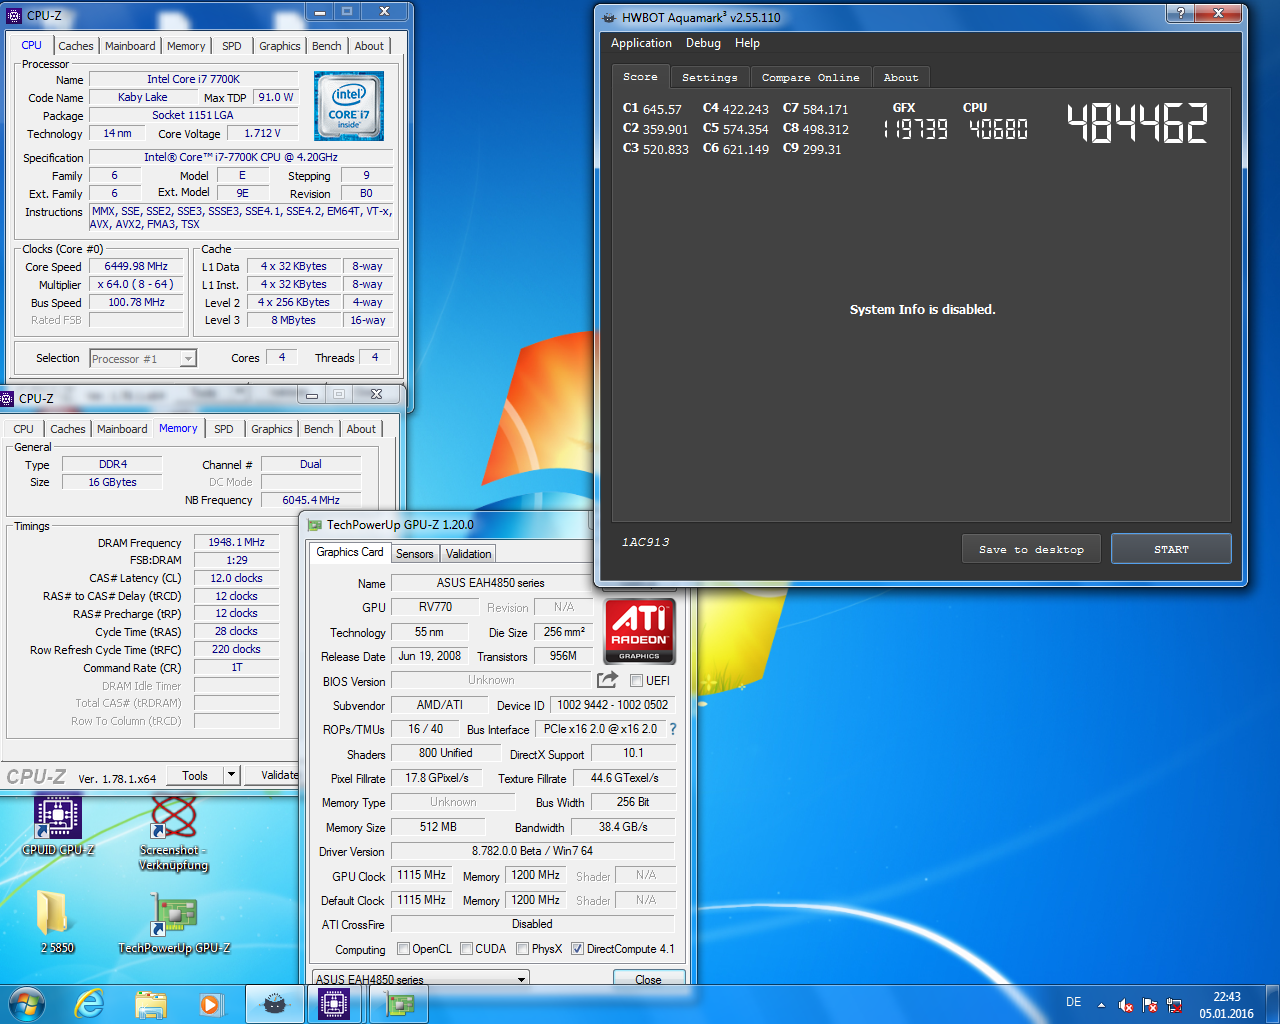
Task: Click the Tools button in CPU-Z
Action: pos(195,775)
